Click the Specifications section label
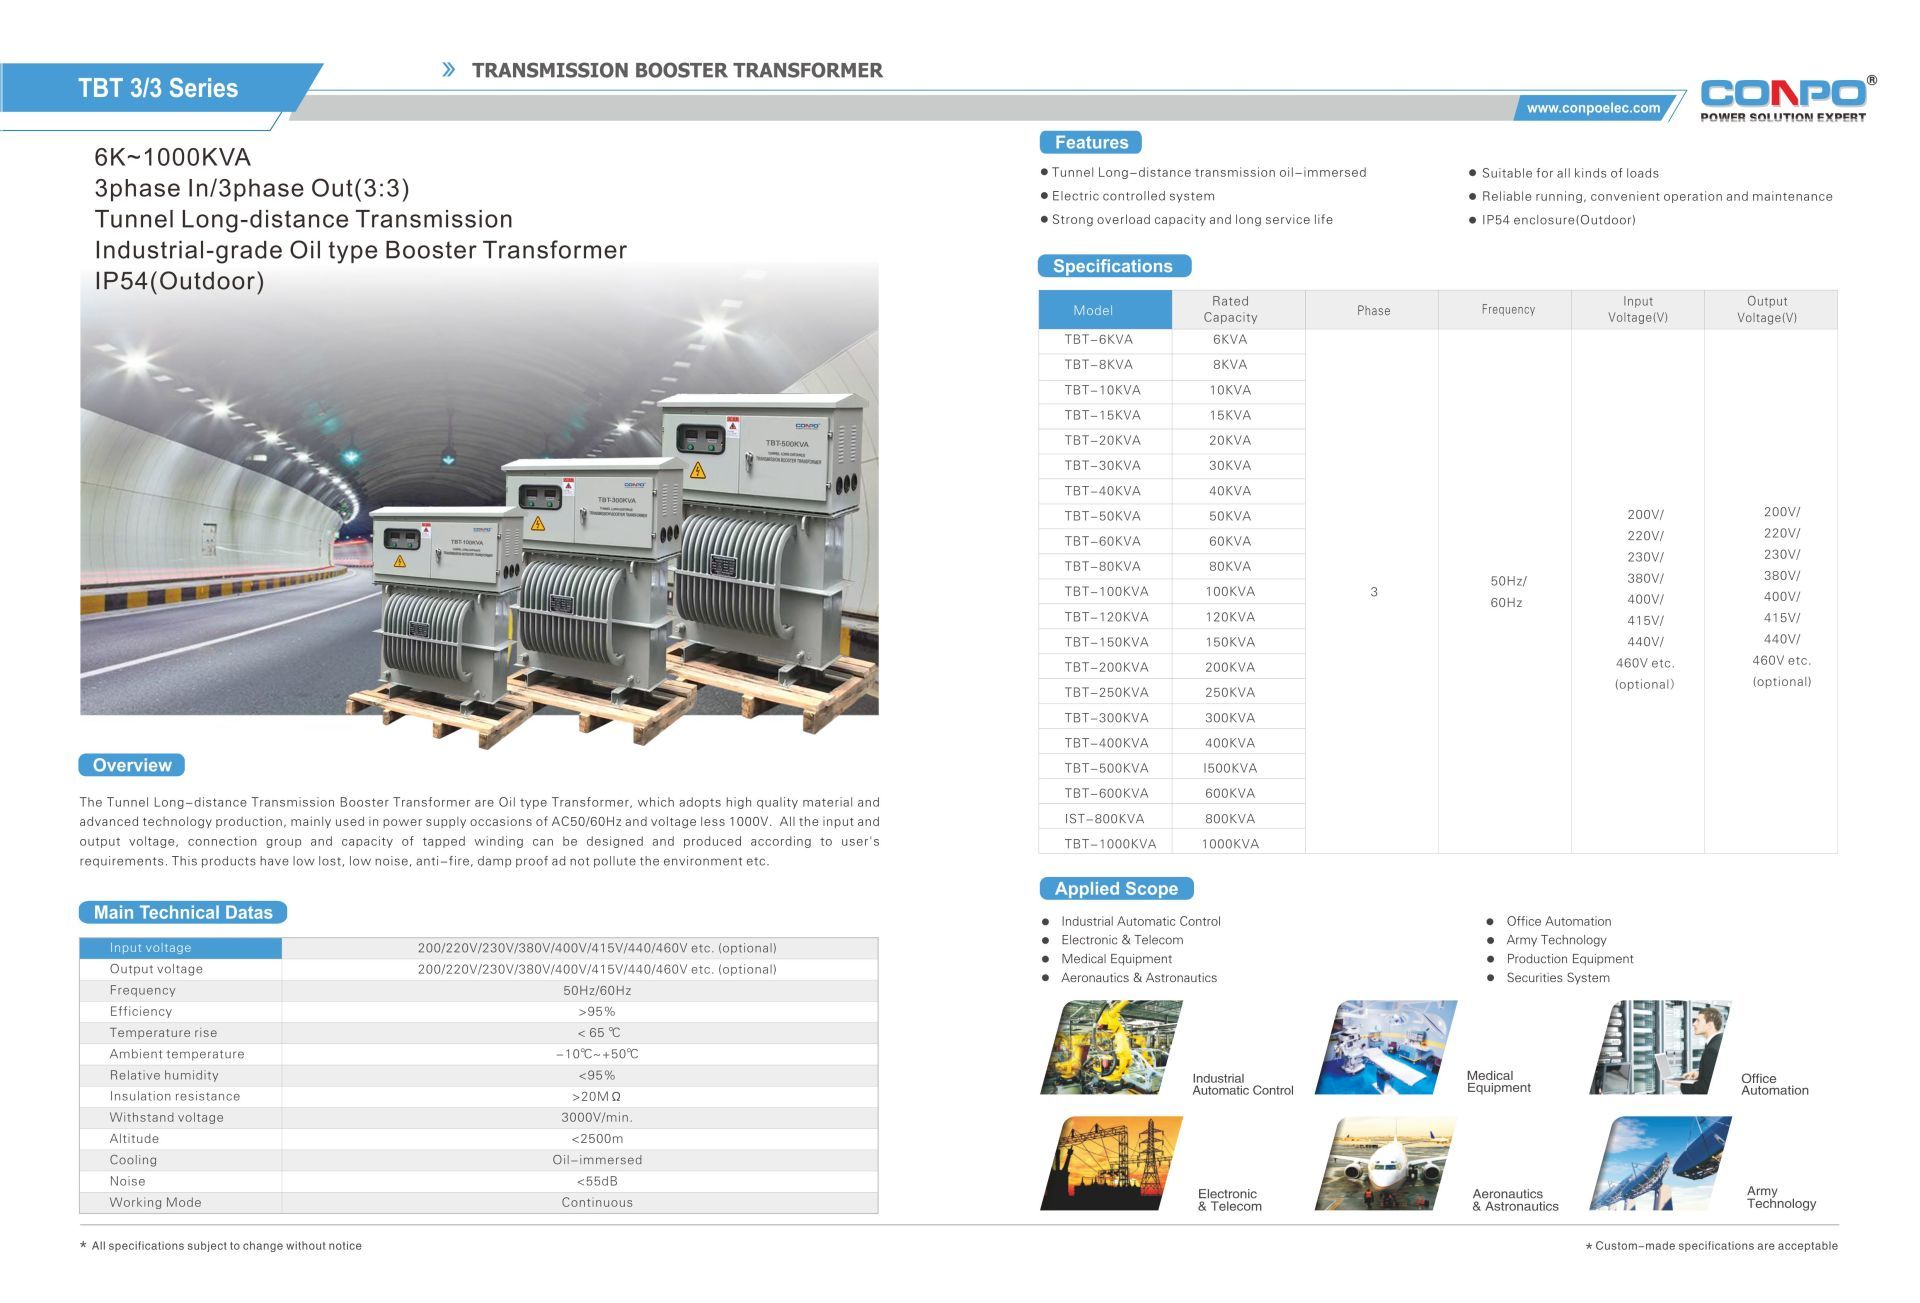1920x1303 pixels. coord(1113,266)
